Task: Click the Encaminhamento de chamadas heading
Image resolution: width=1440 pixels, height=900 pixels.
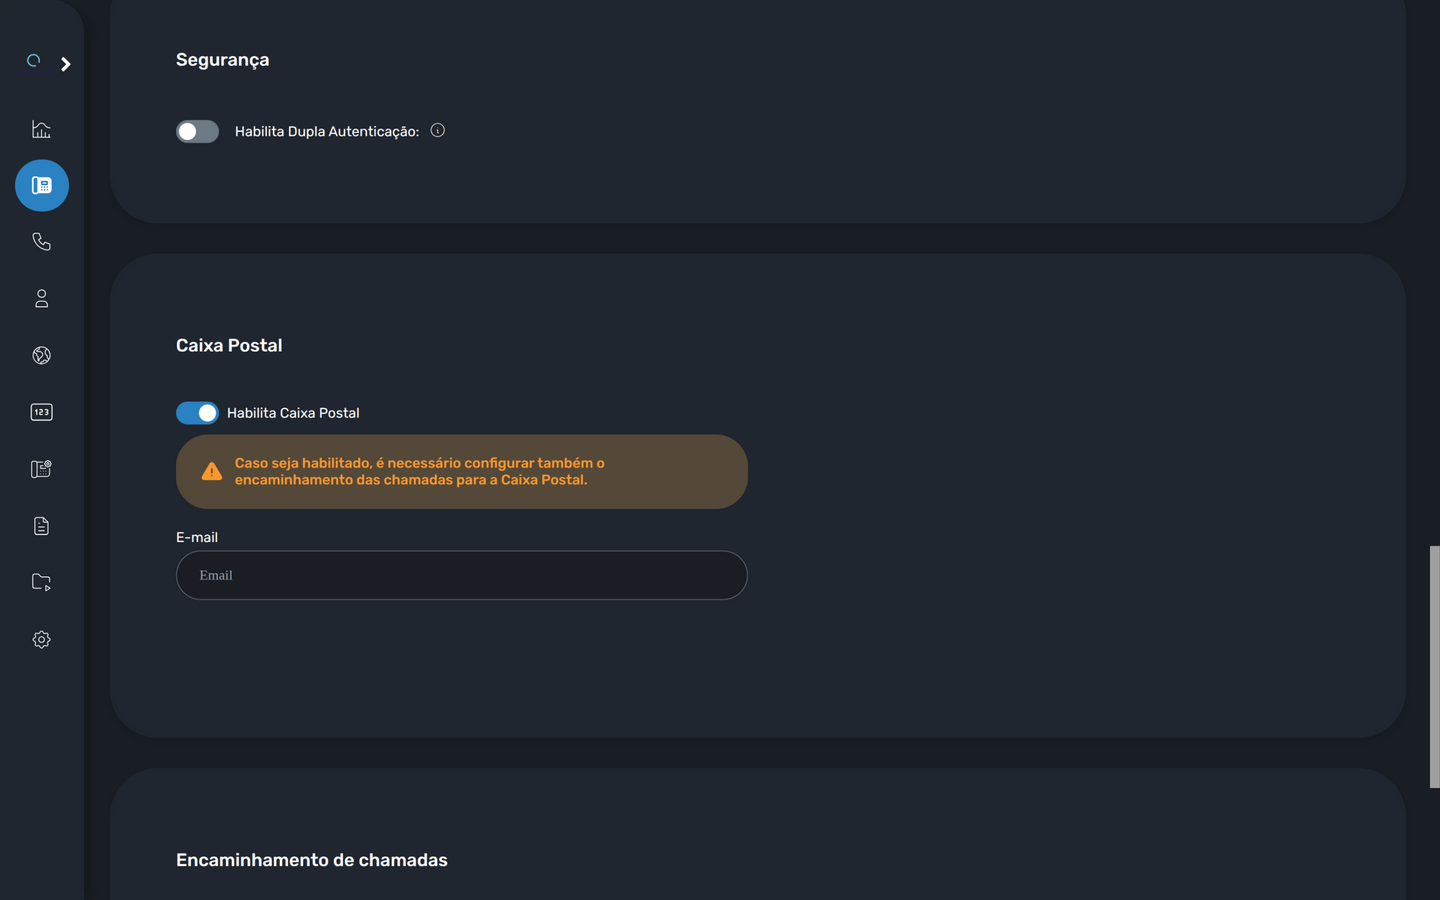Action: pos(312,860)
